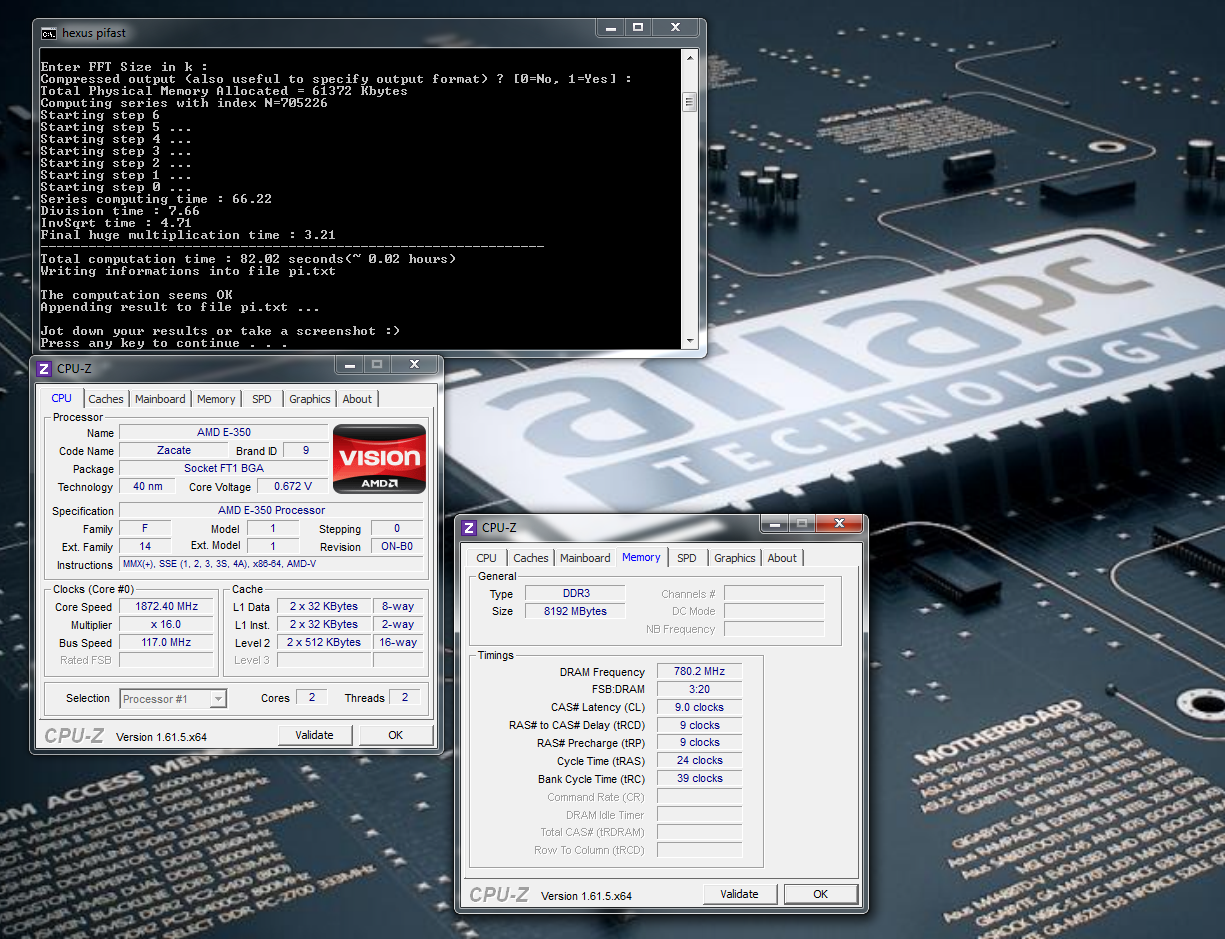Click the Code Name value Zacate

[173, 450]
